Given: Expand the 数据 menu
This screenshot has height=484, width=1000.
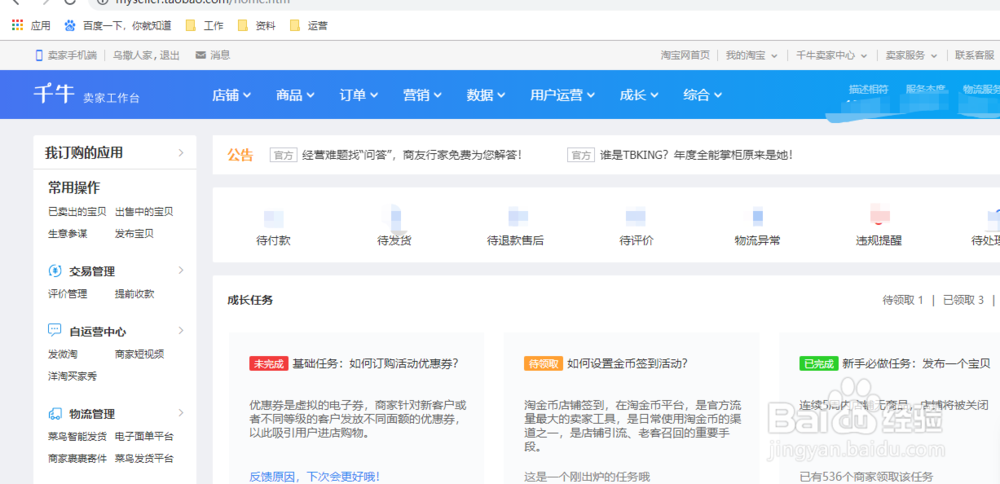Looking at the screenshot, I should click(486, 95).
